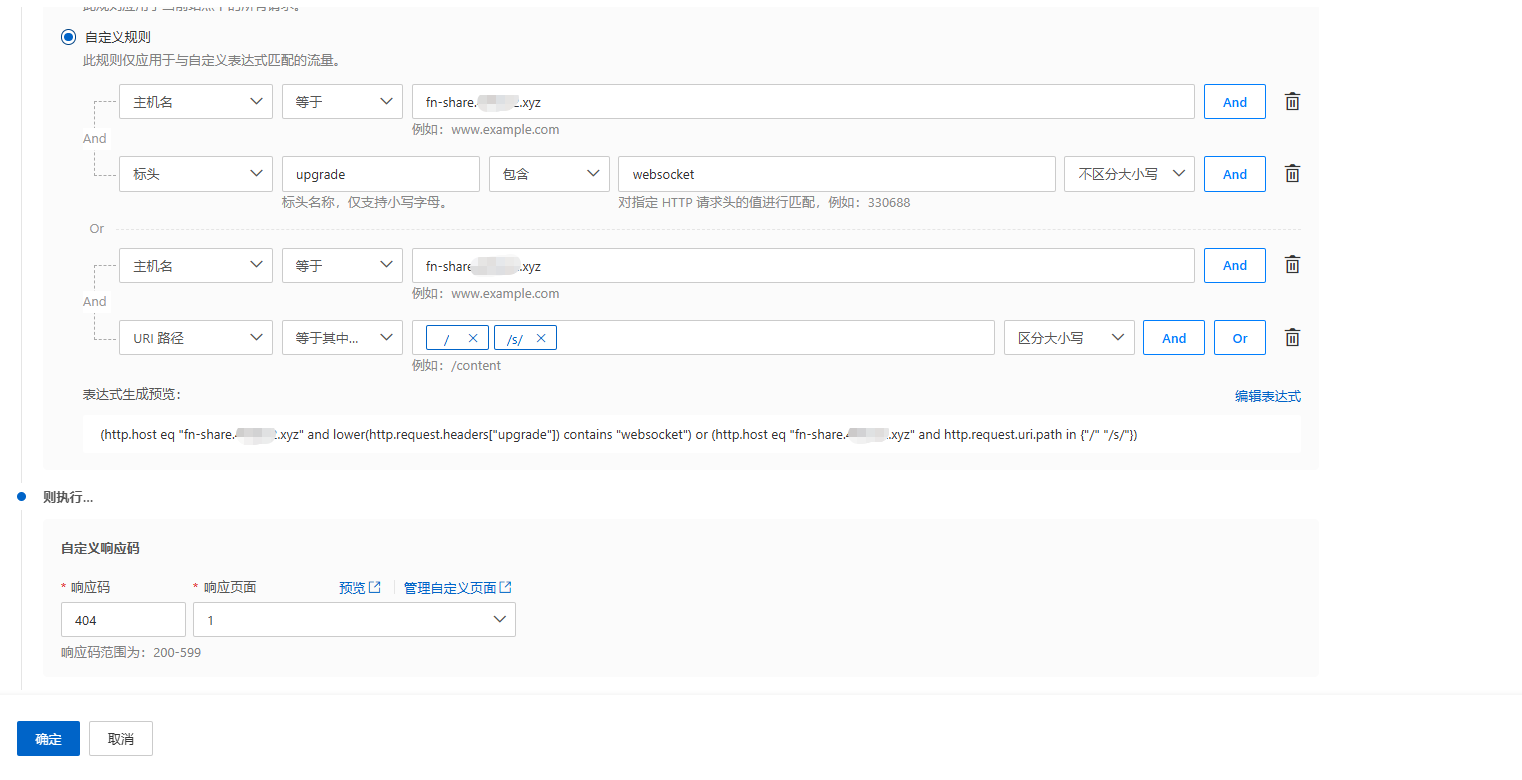Click the 取消 cancel button
The height and width of the screenshot is (780, 1522).
(121, 739)
